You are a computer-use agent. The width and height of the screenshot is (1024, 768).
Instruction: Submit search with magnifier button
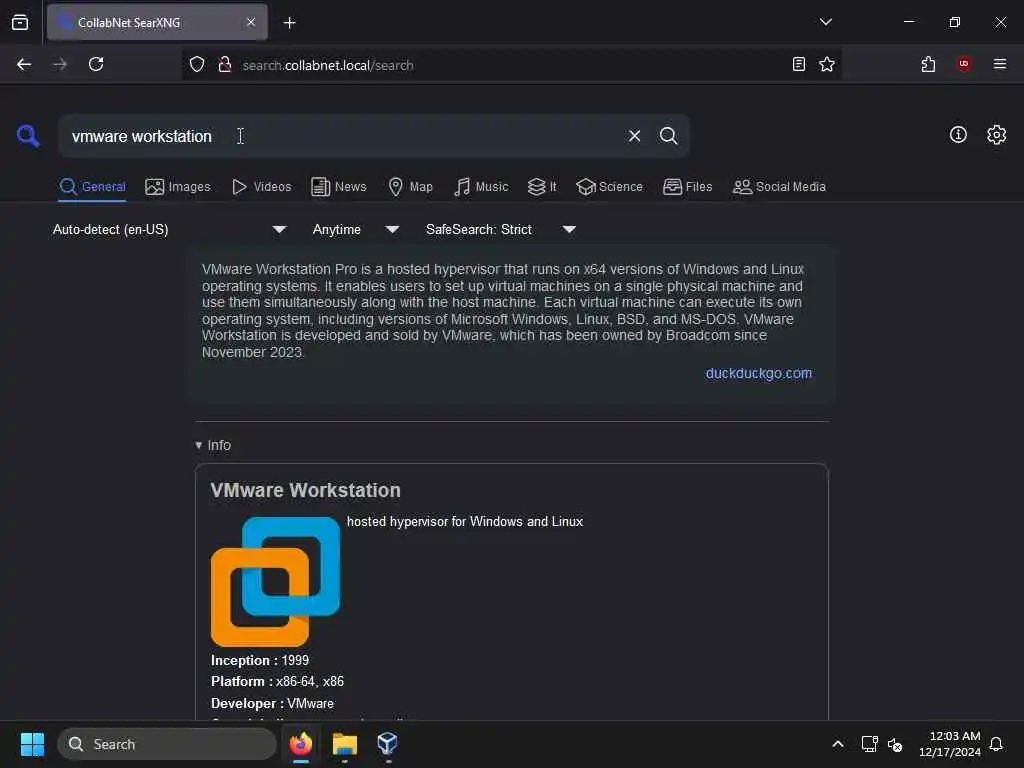(x=668, y=136)
